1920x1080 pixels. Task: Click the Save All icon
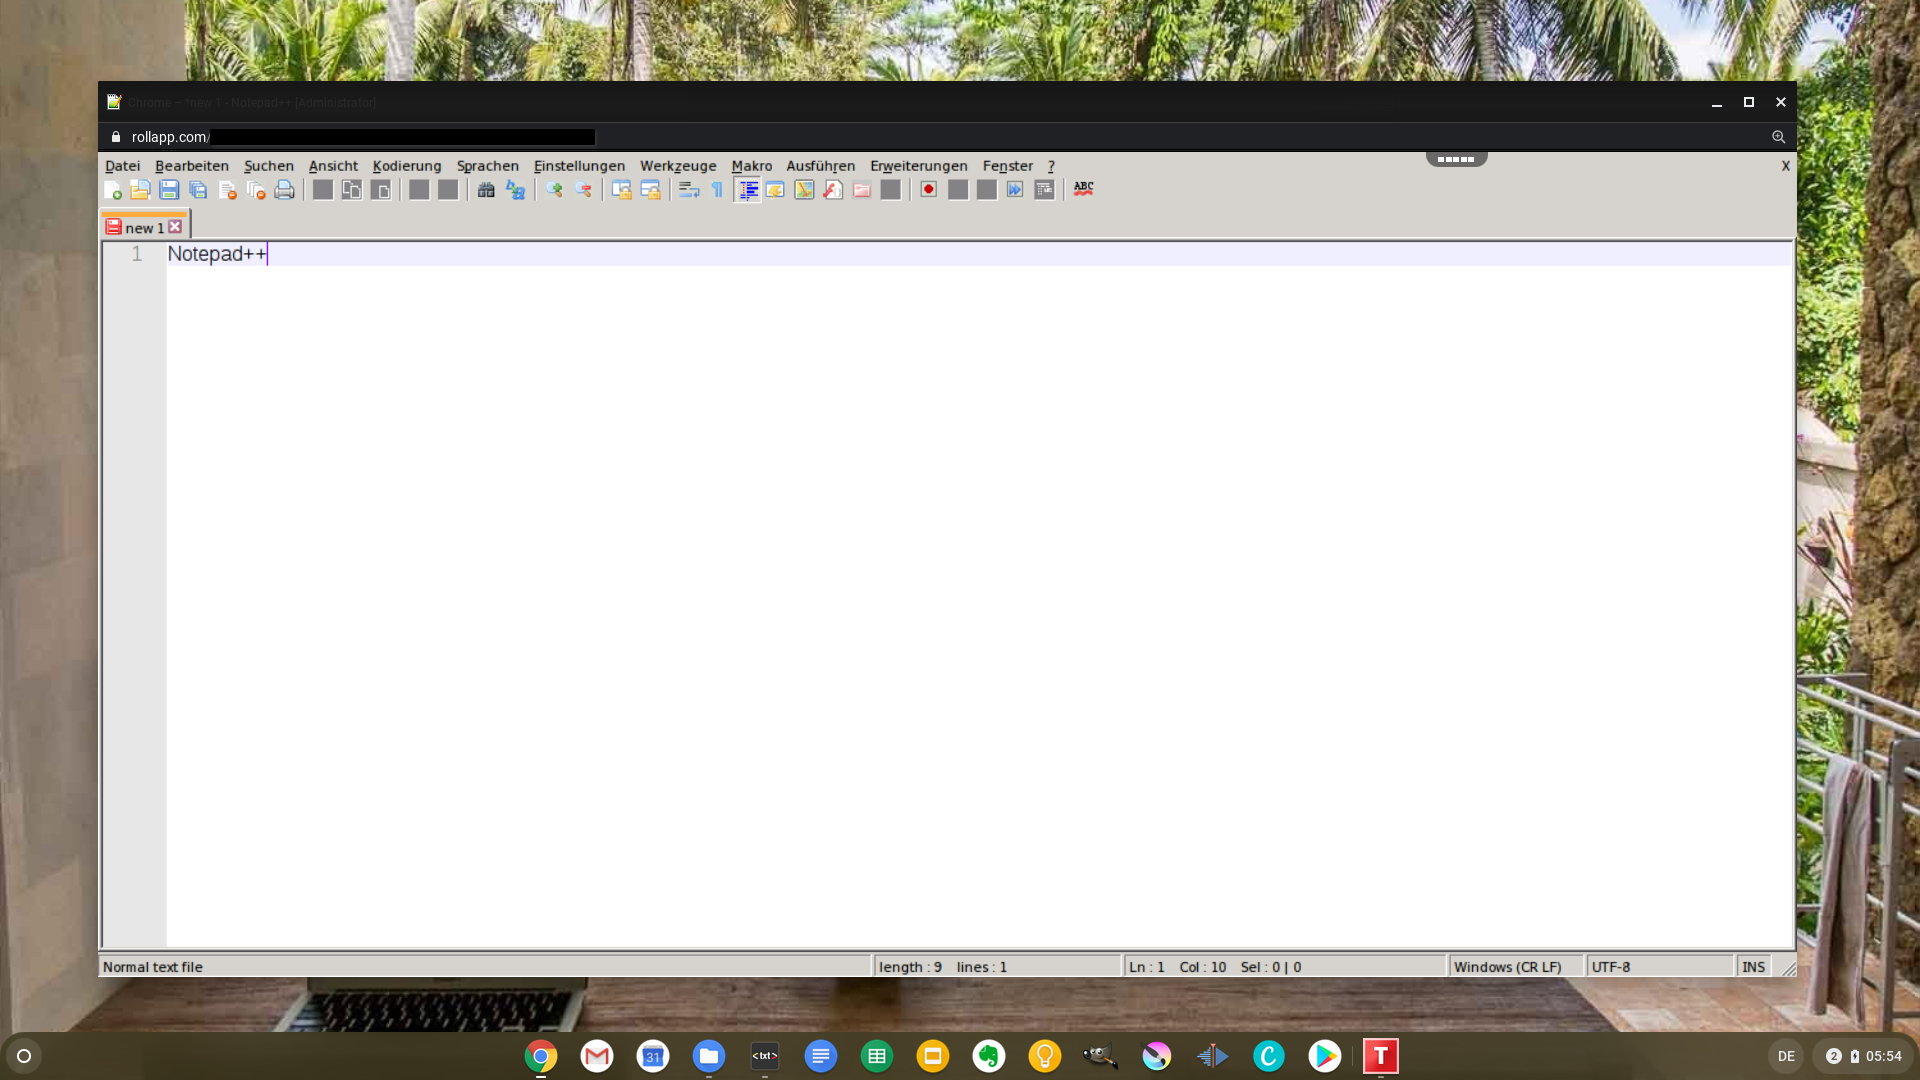click(198, 190)
